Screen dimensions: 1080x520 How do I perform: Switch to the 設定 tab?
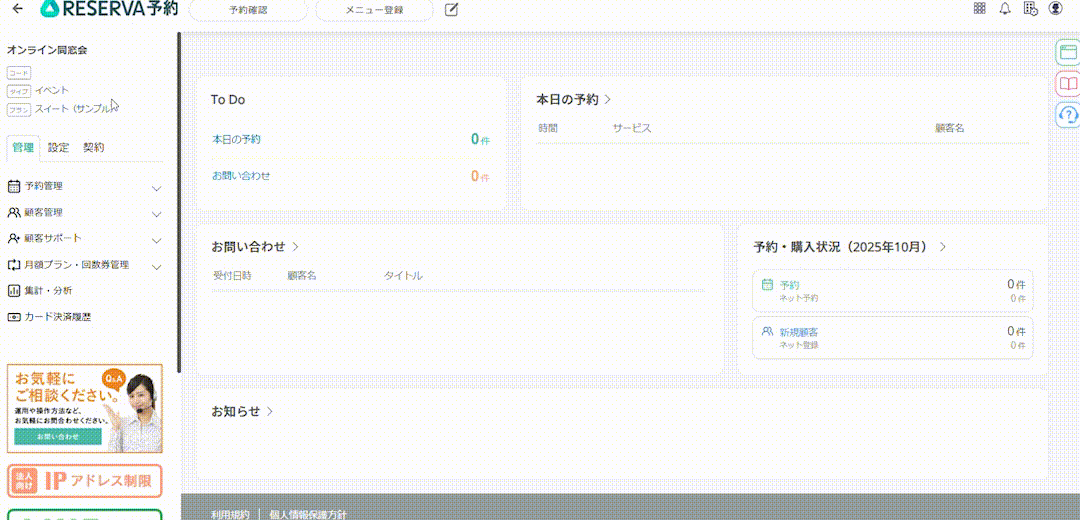pyautogui.click(x=59, y=147)
